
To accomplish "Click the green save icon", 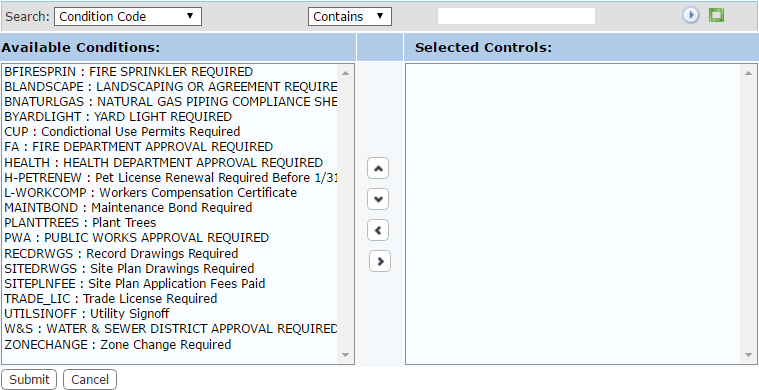I will [x=716, y=15].
